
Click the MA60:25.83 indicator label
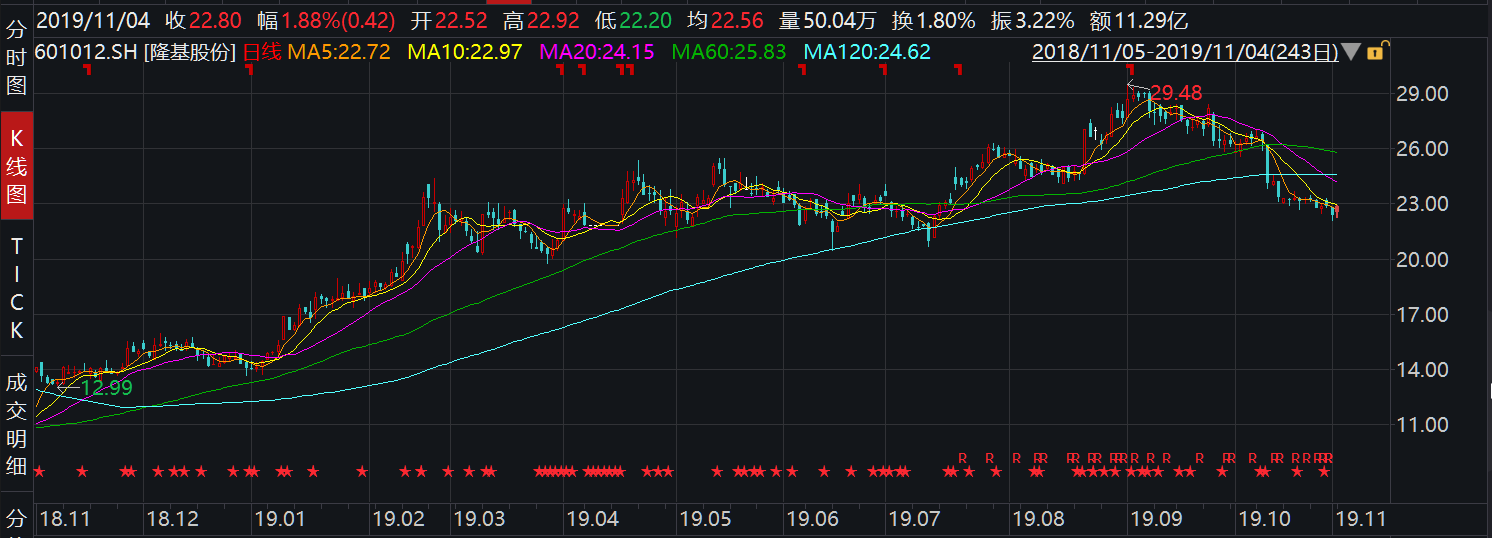click(729, 52)
